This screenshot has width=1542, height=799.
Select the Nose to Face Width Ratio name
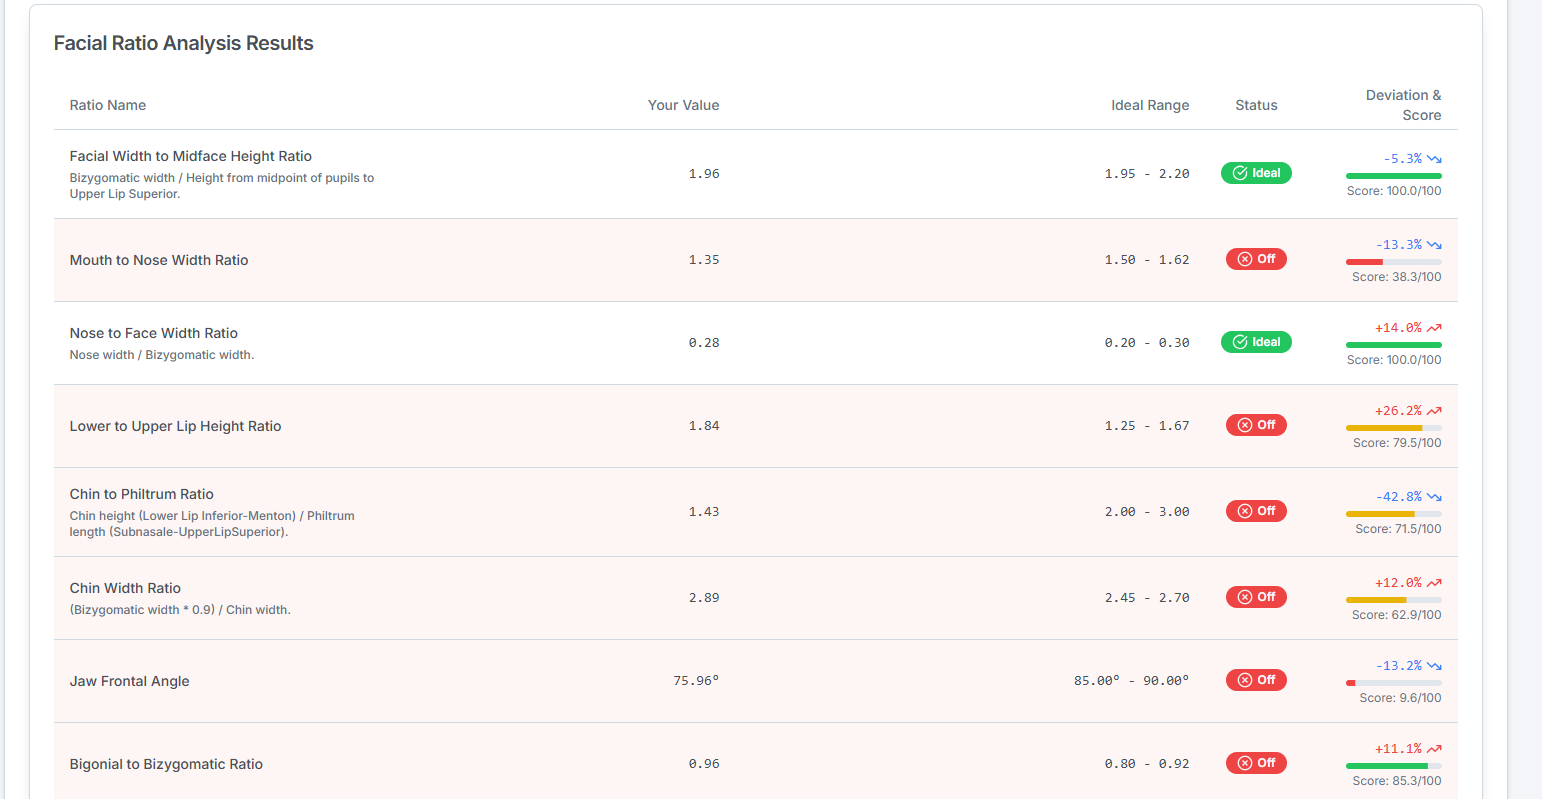pos(154,333)
